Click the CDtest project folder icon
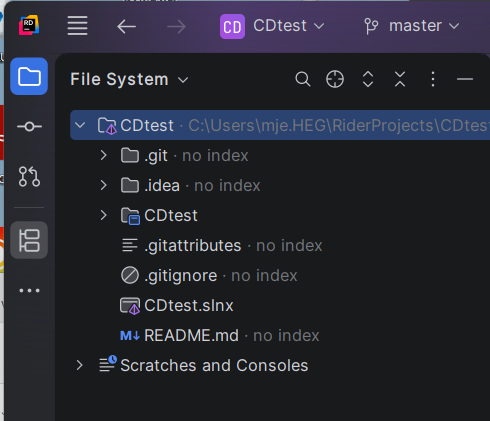The width and height of the screenshot is (490, 421). pos(130,216)
